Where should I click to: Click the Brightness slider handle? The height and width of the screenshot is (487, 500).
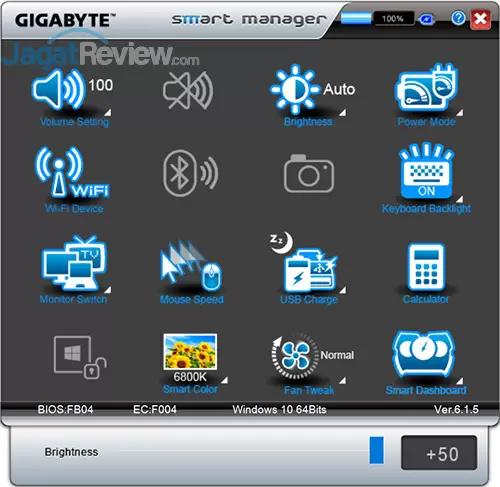tap(376, 450)
